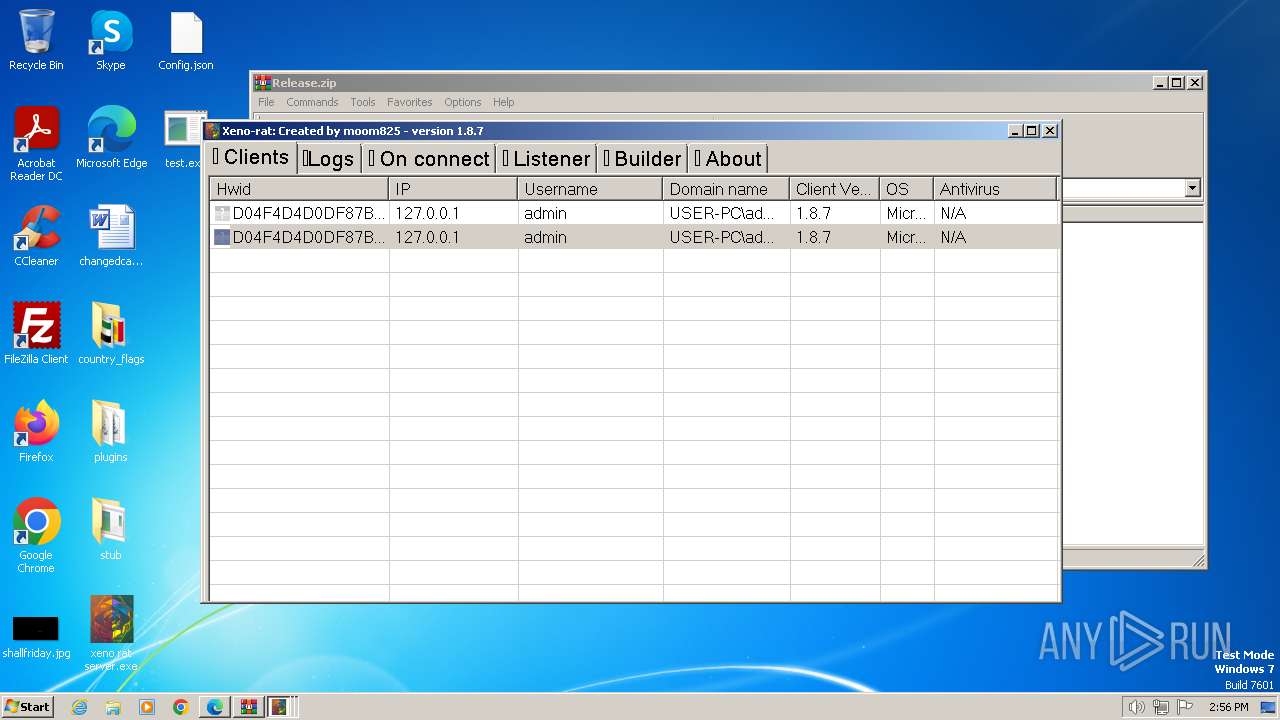Open the CCleaner desktop shortcut
Viewport: 1280px width, 720px height.
[x=36, y=236]
